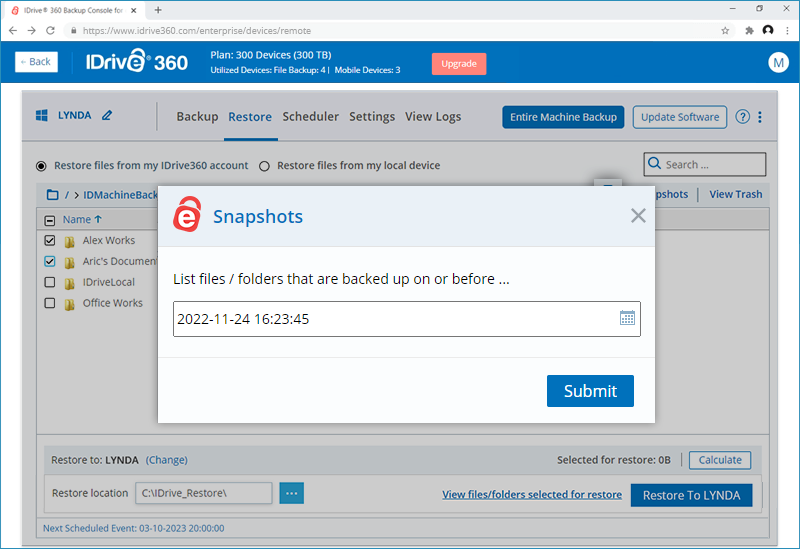800x549 pixels.
Task: Open the Office Works folder icon
Action: tap(69, 304)
